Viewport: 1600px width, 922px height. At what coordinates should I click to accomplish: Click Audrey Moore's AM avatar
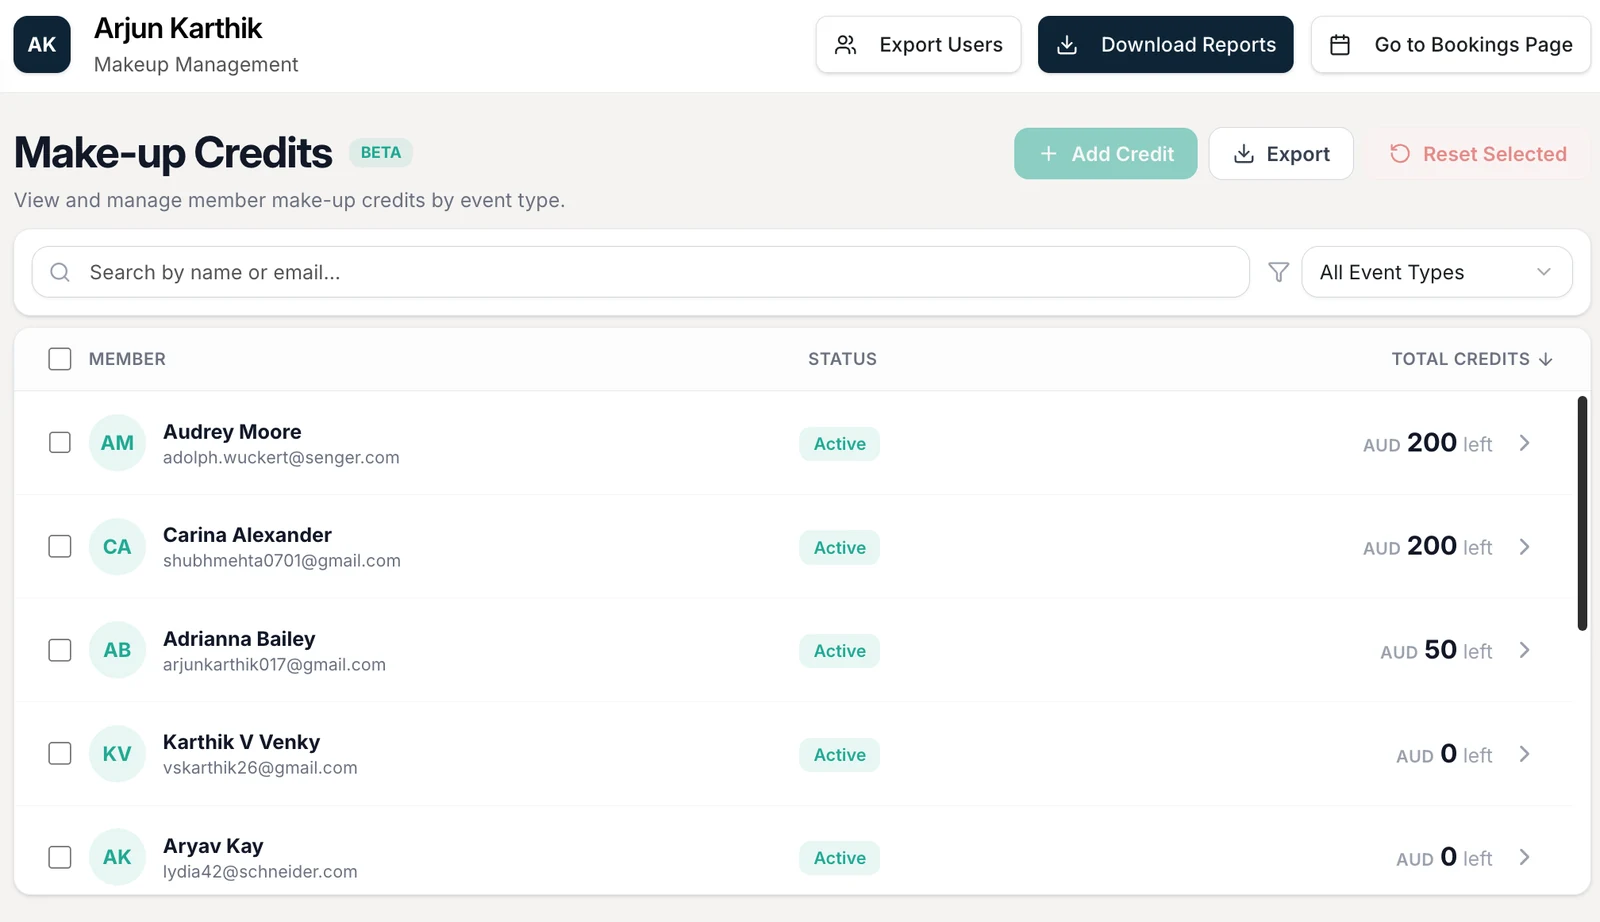117,443
